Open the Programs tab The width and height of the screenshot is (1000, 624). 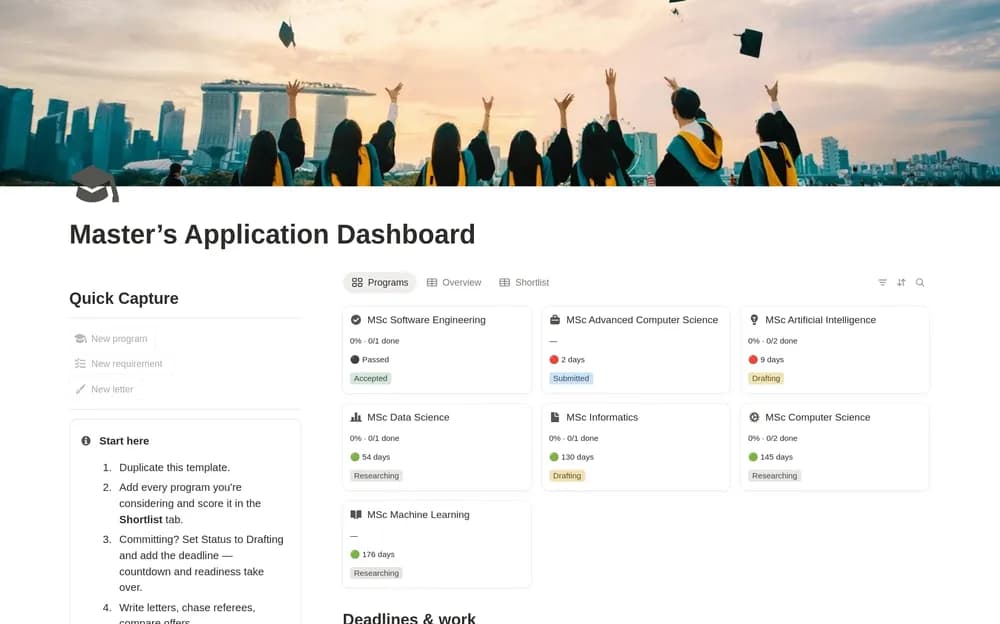(380, 282)
